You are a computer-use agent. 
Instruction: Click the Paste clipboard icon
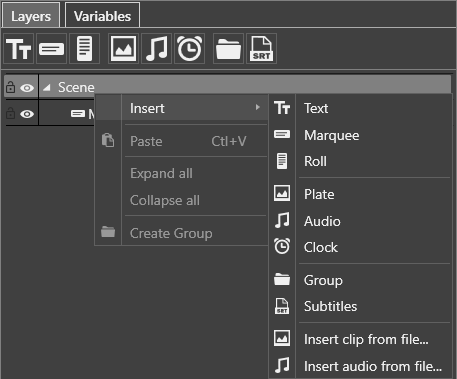click(x=108, y=140)
